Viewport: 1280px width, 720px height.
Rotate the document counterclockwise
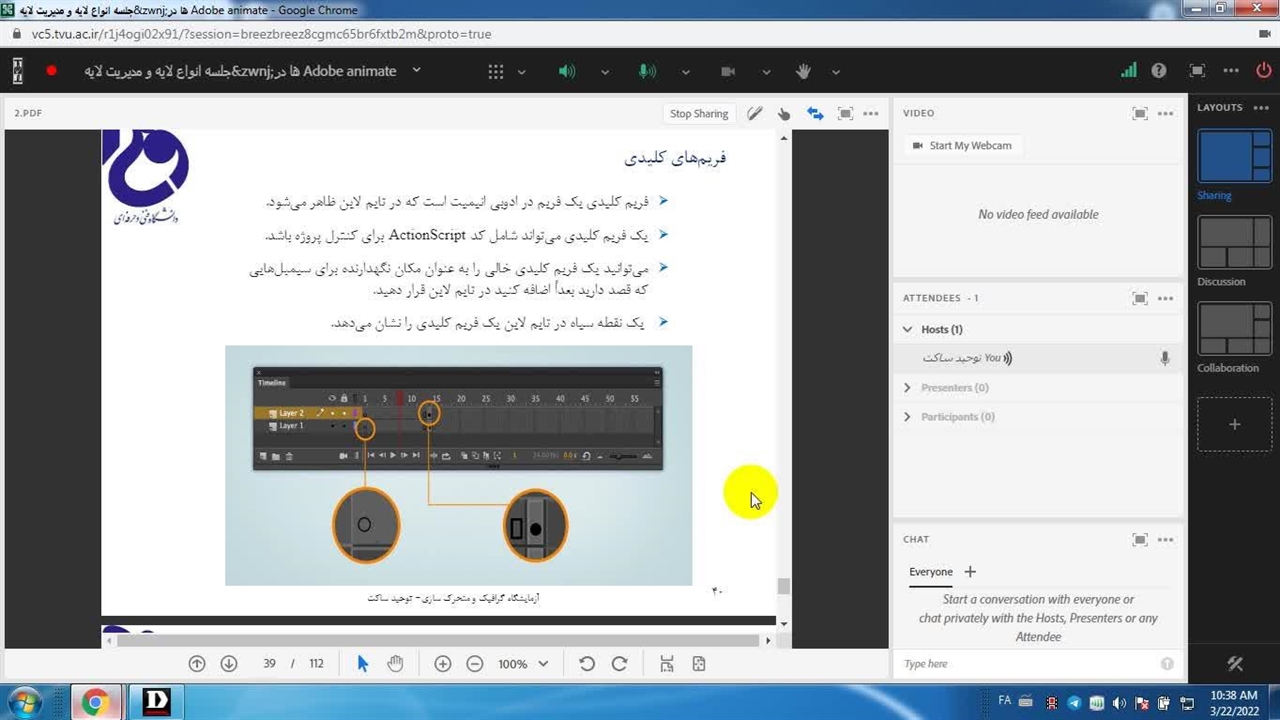(587, 664)
